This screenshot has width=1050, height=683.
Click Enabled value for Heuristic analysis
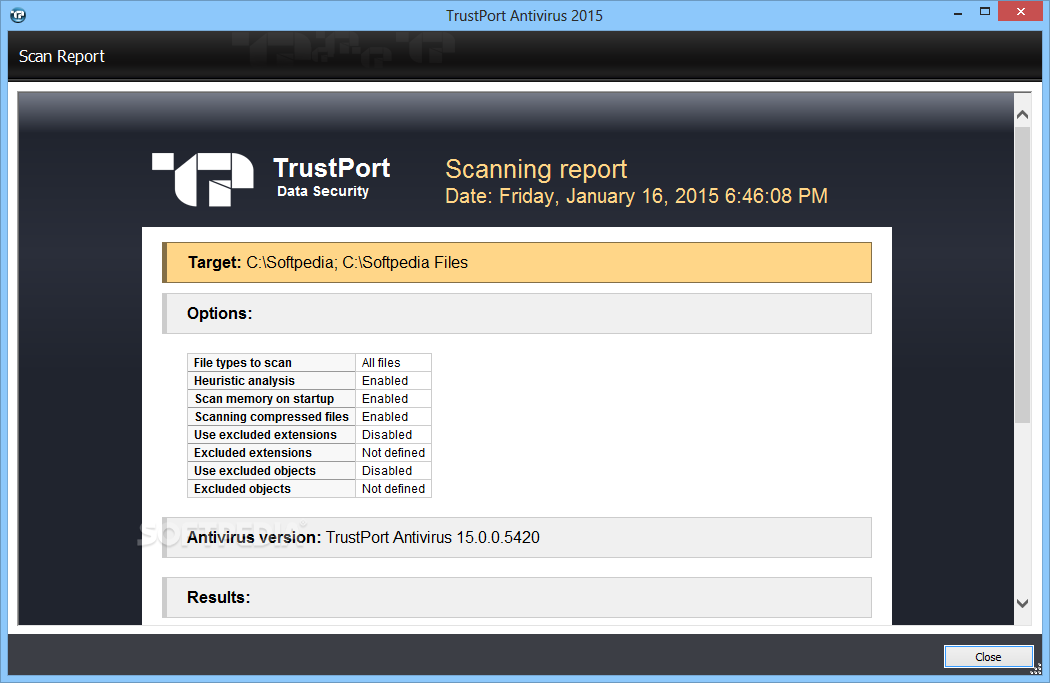point(393,380)
